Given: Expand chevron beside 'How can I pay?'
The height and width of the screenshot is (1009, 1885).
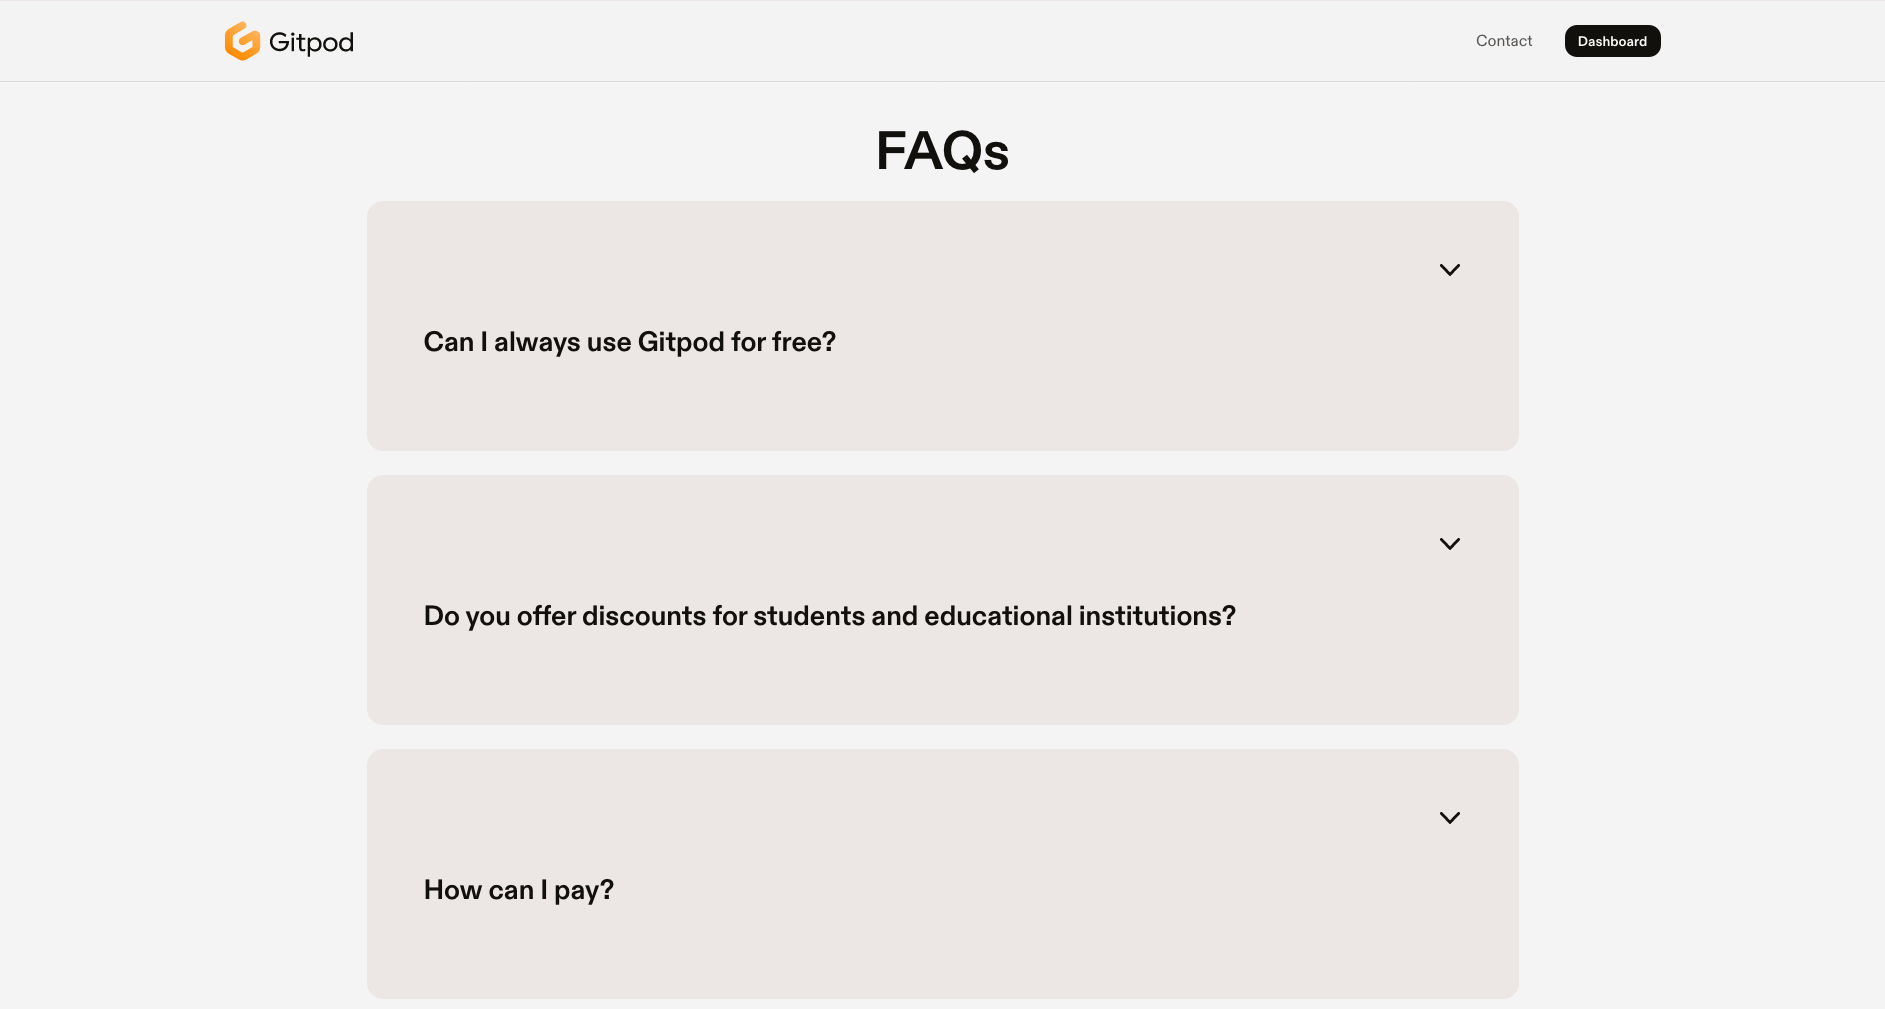Looking at the screenshot, I should pos(1450,818).
